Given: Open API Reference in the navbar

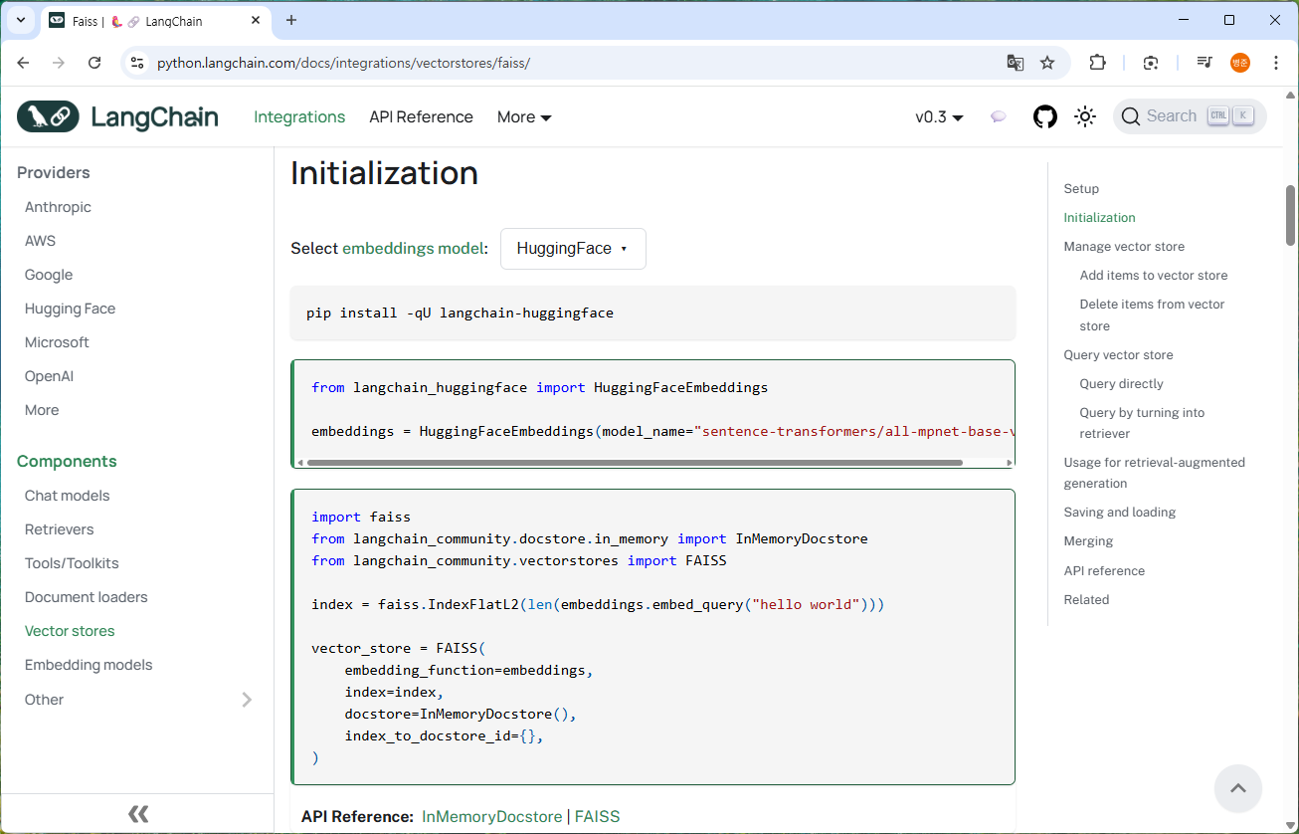Looking at the screenshot, I should coord(421,117).
